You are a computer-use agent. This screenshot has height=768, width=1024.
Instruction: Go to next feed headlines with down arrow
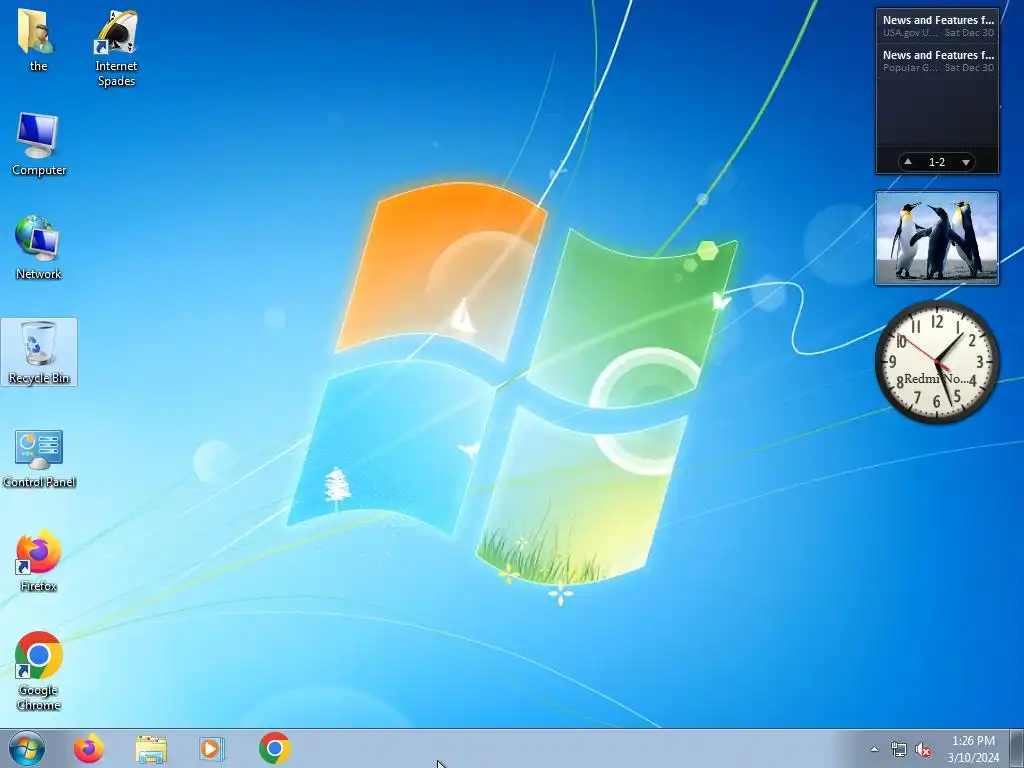[966, 162]
